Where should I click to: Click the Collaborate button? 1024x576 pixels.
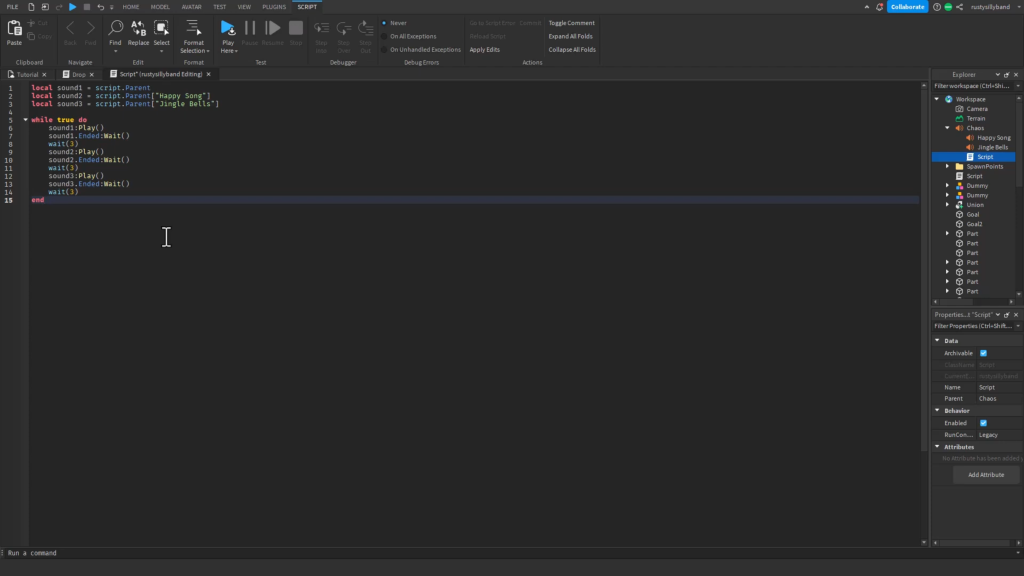coord(907,7)
